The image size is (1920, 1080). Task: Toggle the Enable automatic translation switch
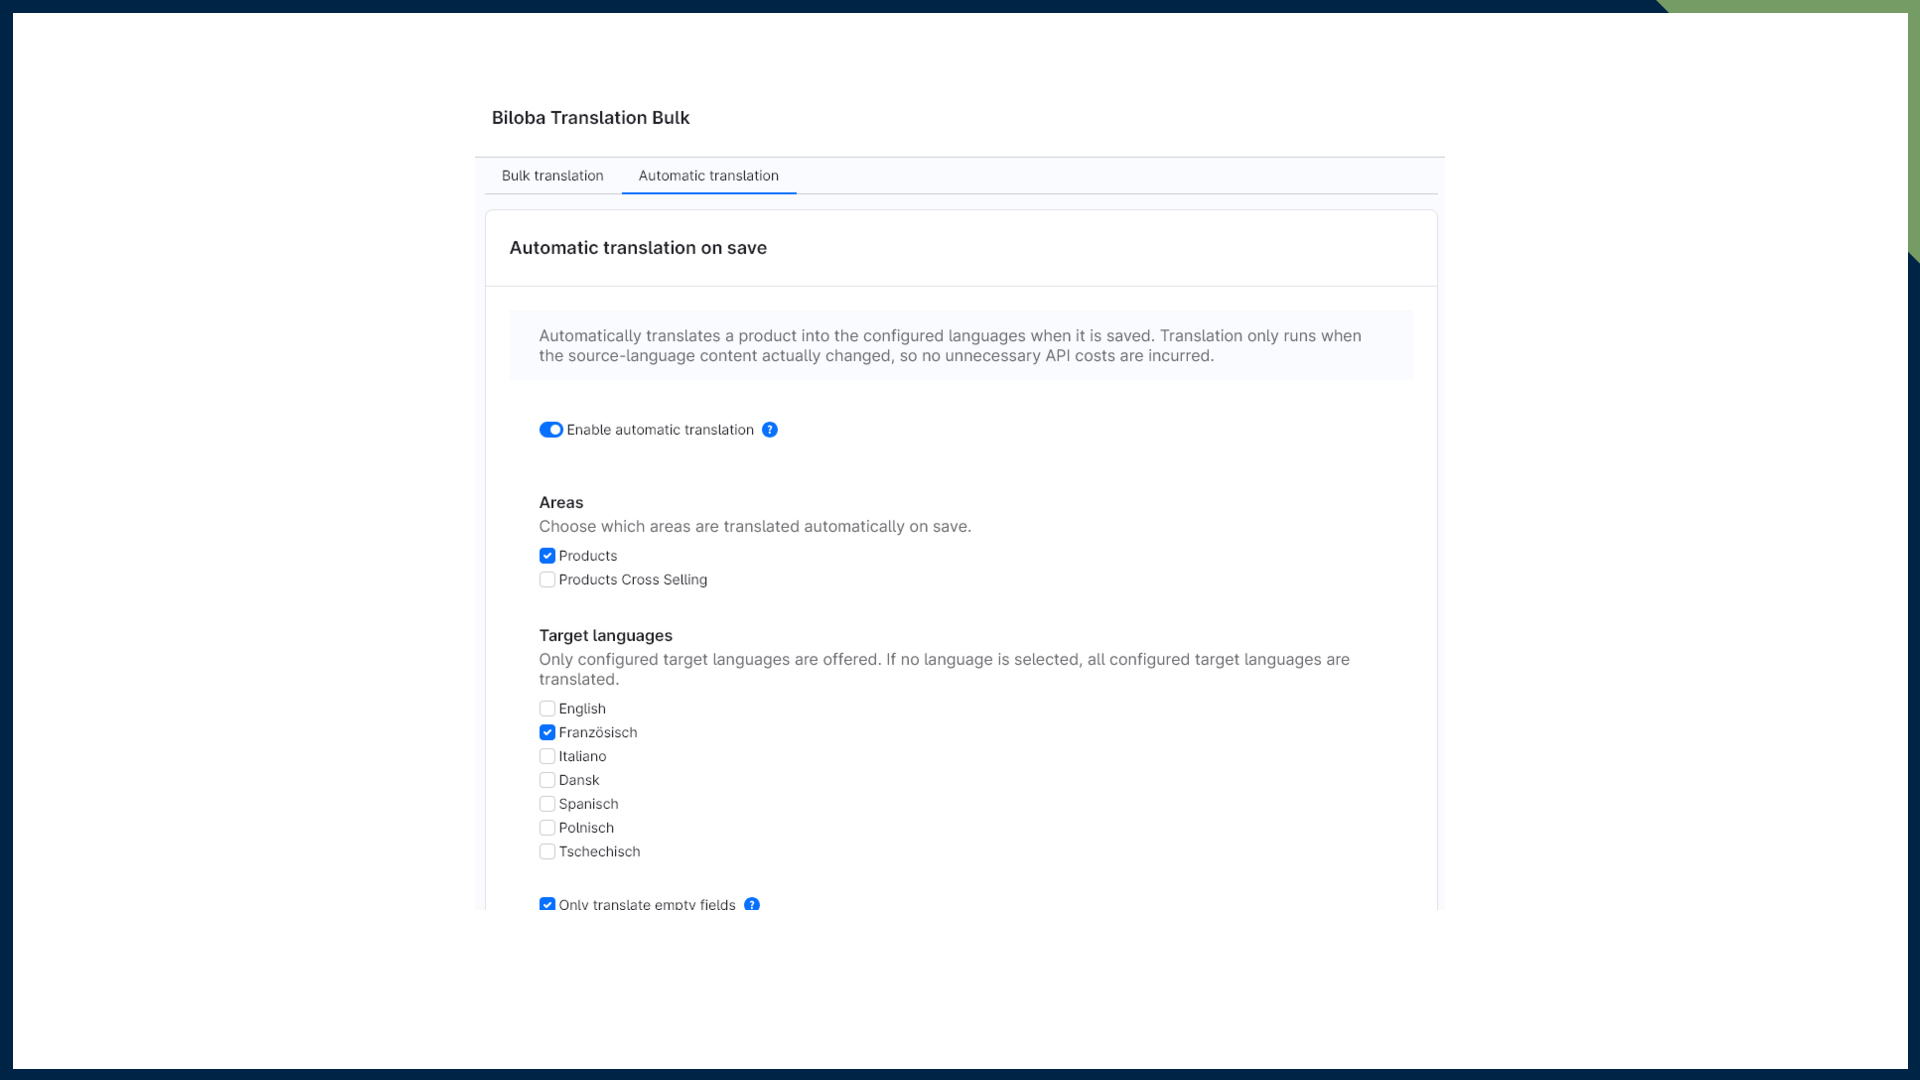pyautogui.click(x=551, y=430)
